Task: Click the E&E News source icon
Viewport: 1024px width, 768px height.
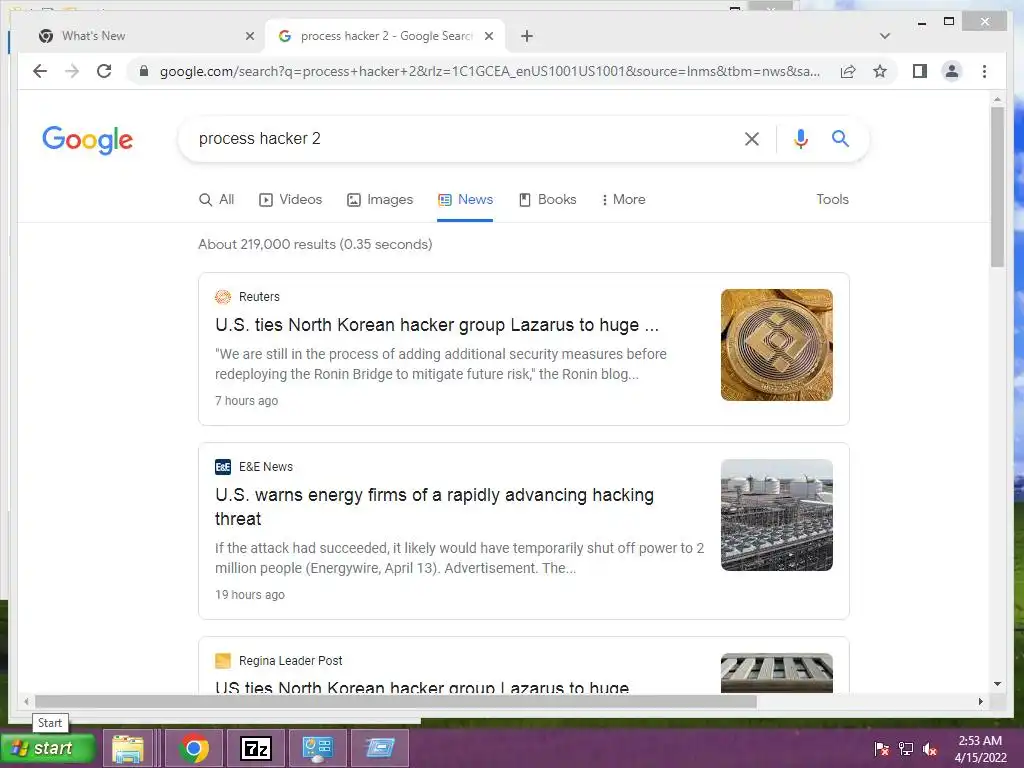Action: pyautogui.click(x=223, y=467)
